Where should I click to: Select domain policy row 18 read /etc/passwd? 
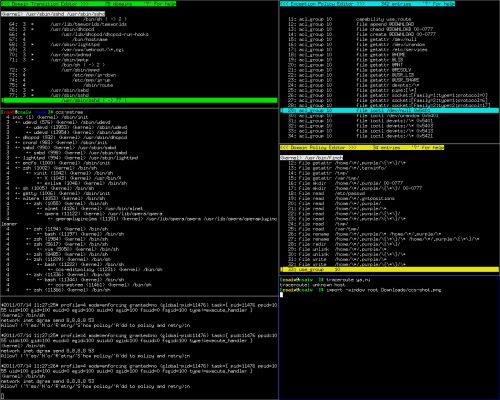click(x=326, y=193)
